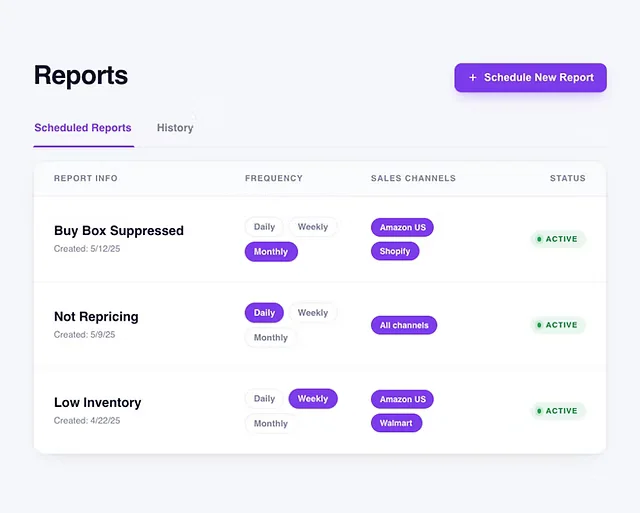
Task: Select Daily frequency for Buy Box Suppressed
Action: 264,227
